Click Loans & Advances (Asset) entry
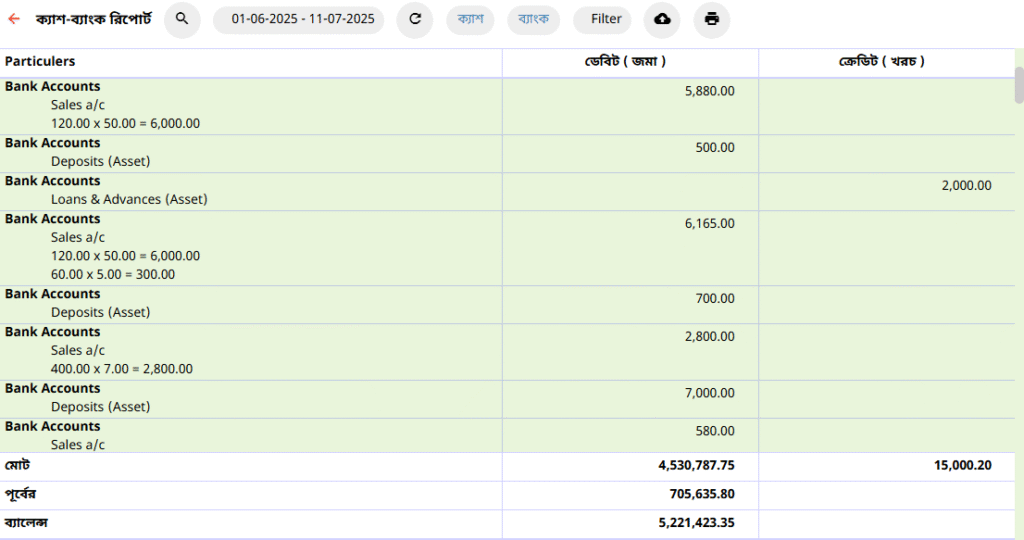 [x=129, y=199]
